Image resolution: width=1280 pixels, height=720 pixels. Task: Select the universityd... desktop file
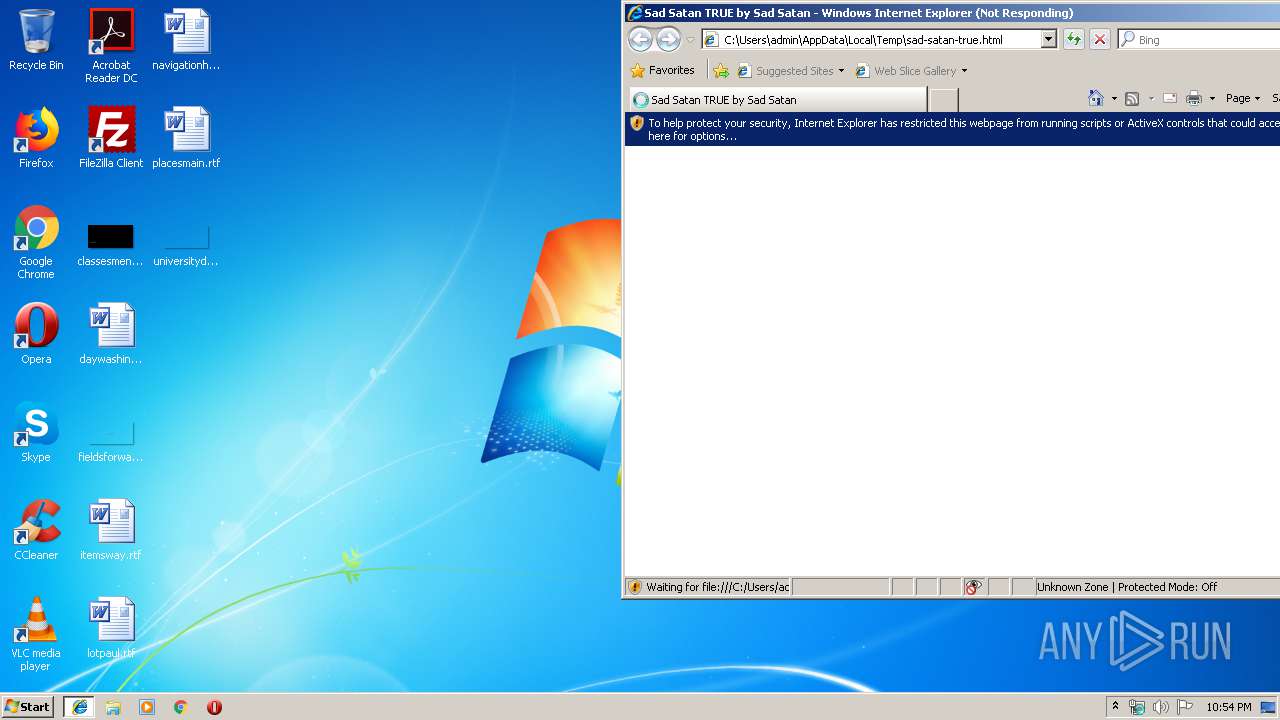click(186, 245)
